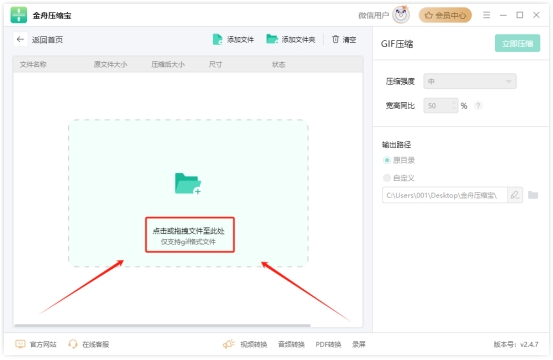Open the 在线客服 support link

pyautogui.click(x=89, y=344)
